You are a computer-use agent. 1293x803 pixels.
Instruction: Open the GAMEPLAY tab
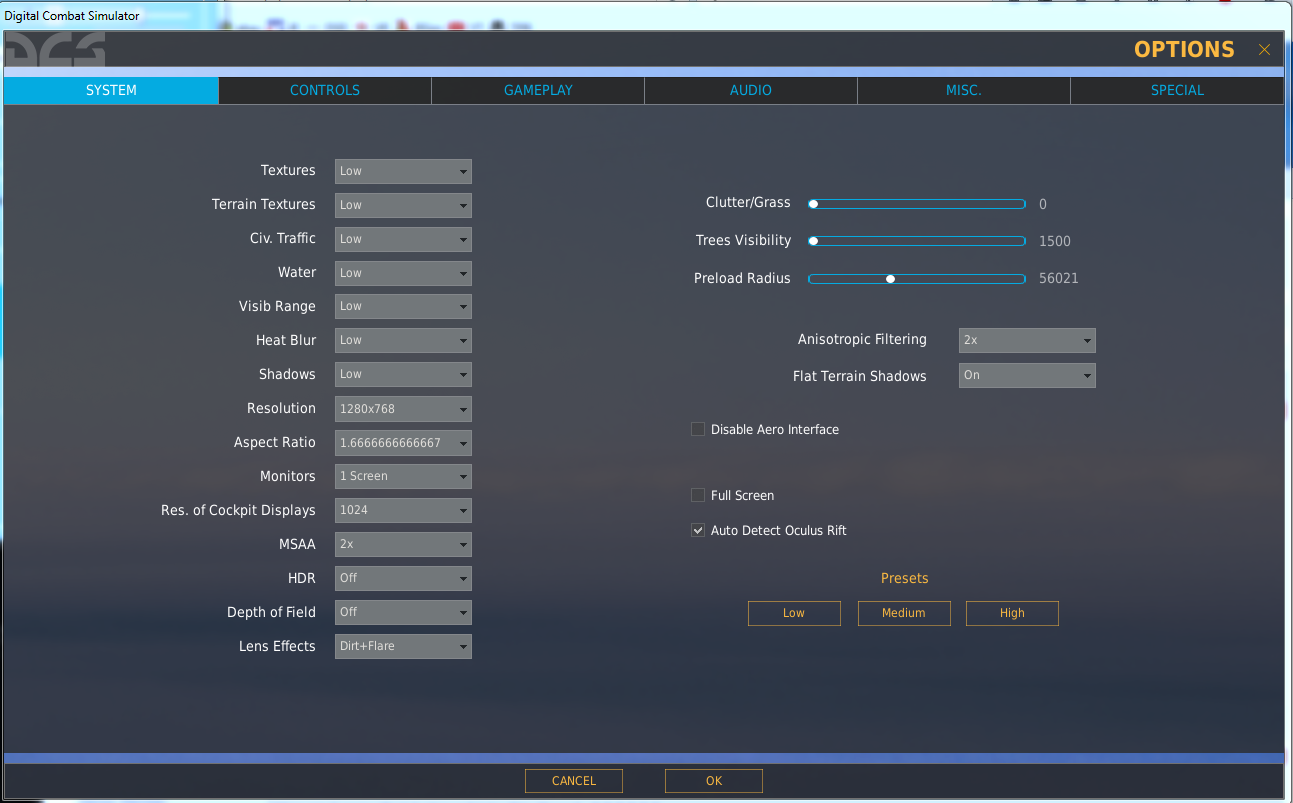tap(538, 90)
